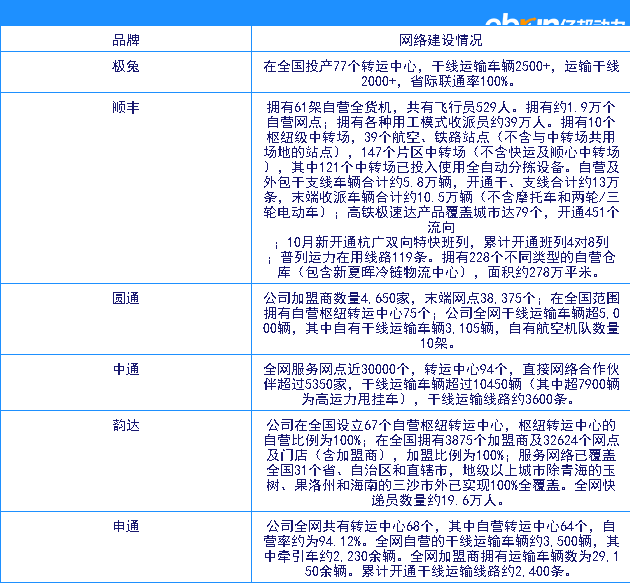630x584 pixels.
Task: Click 圆通 text starting 公司加盟商数量4,650家
Action: pos(441,298)
